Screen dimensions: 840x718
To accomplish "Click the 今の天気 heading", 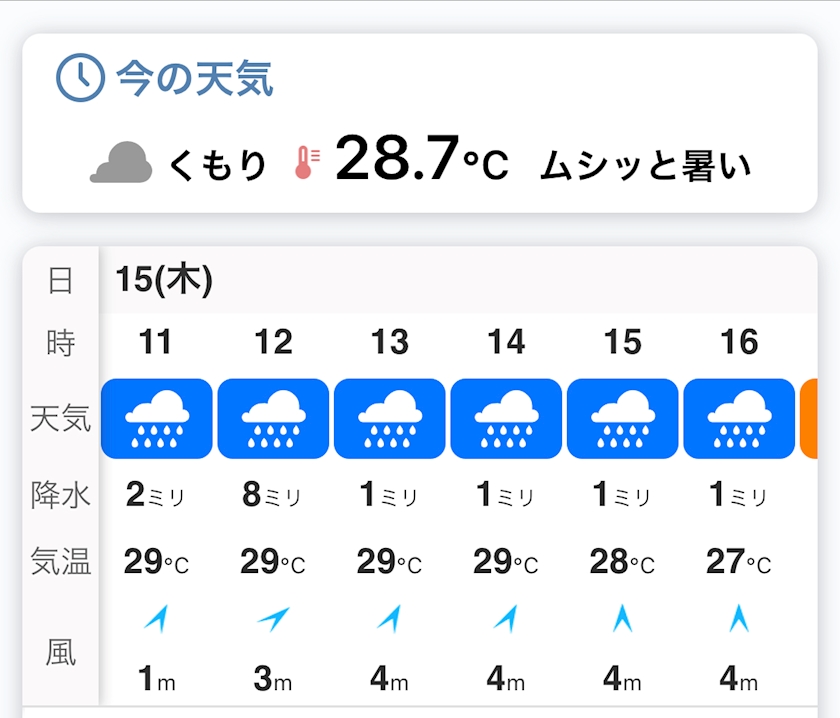I will (x=195, y=78).
